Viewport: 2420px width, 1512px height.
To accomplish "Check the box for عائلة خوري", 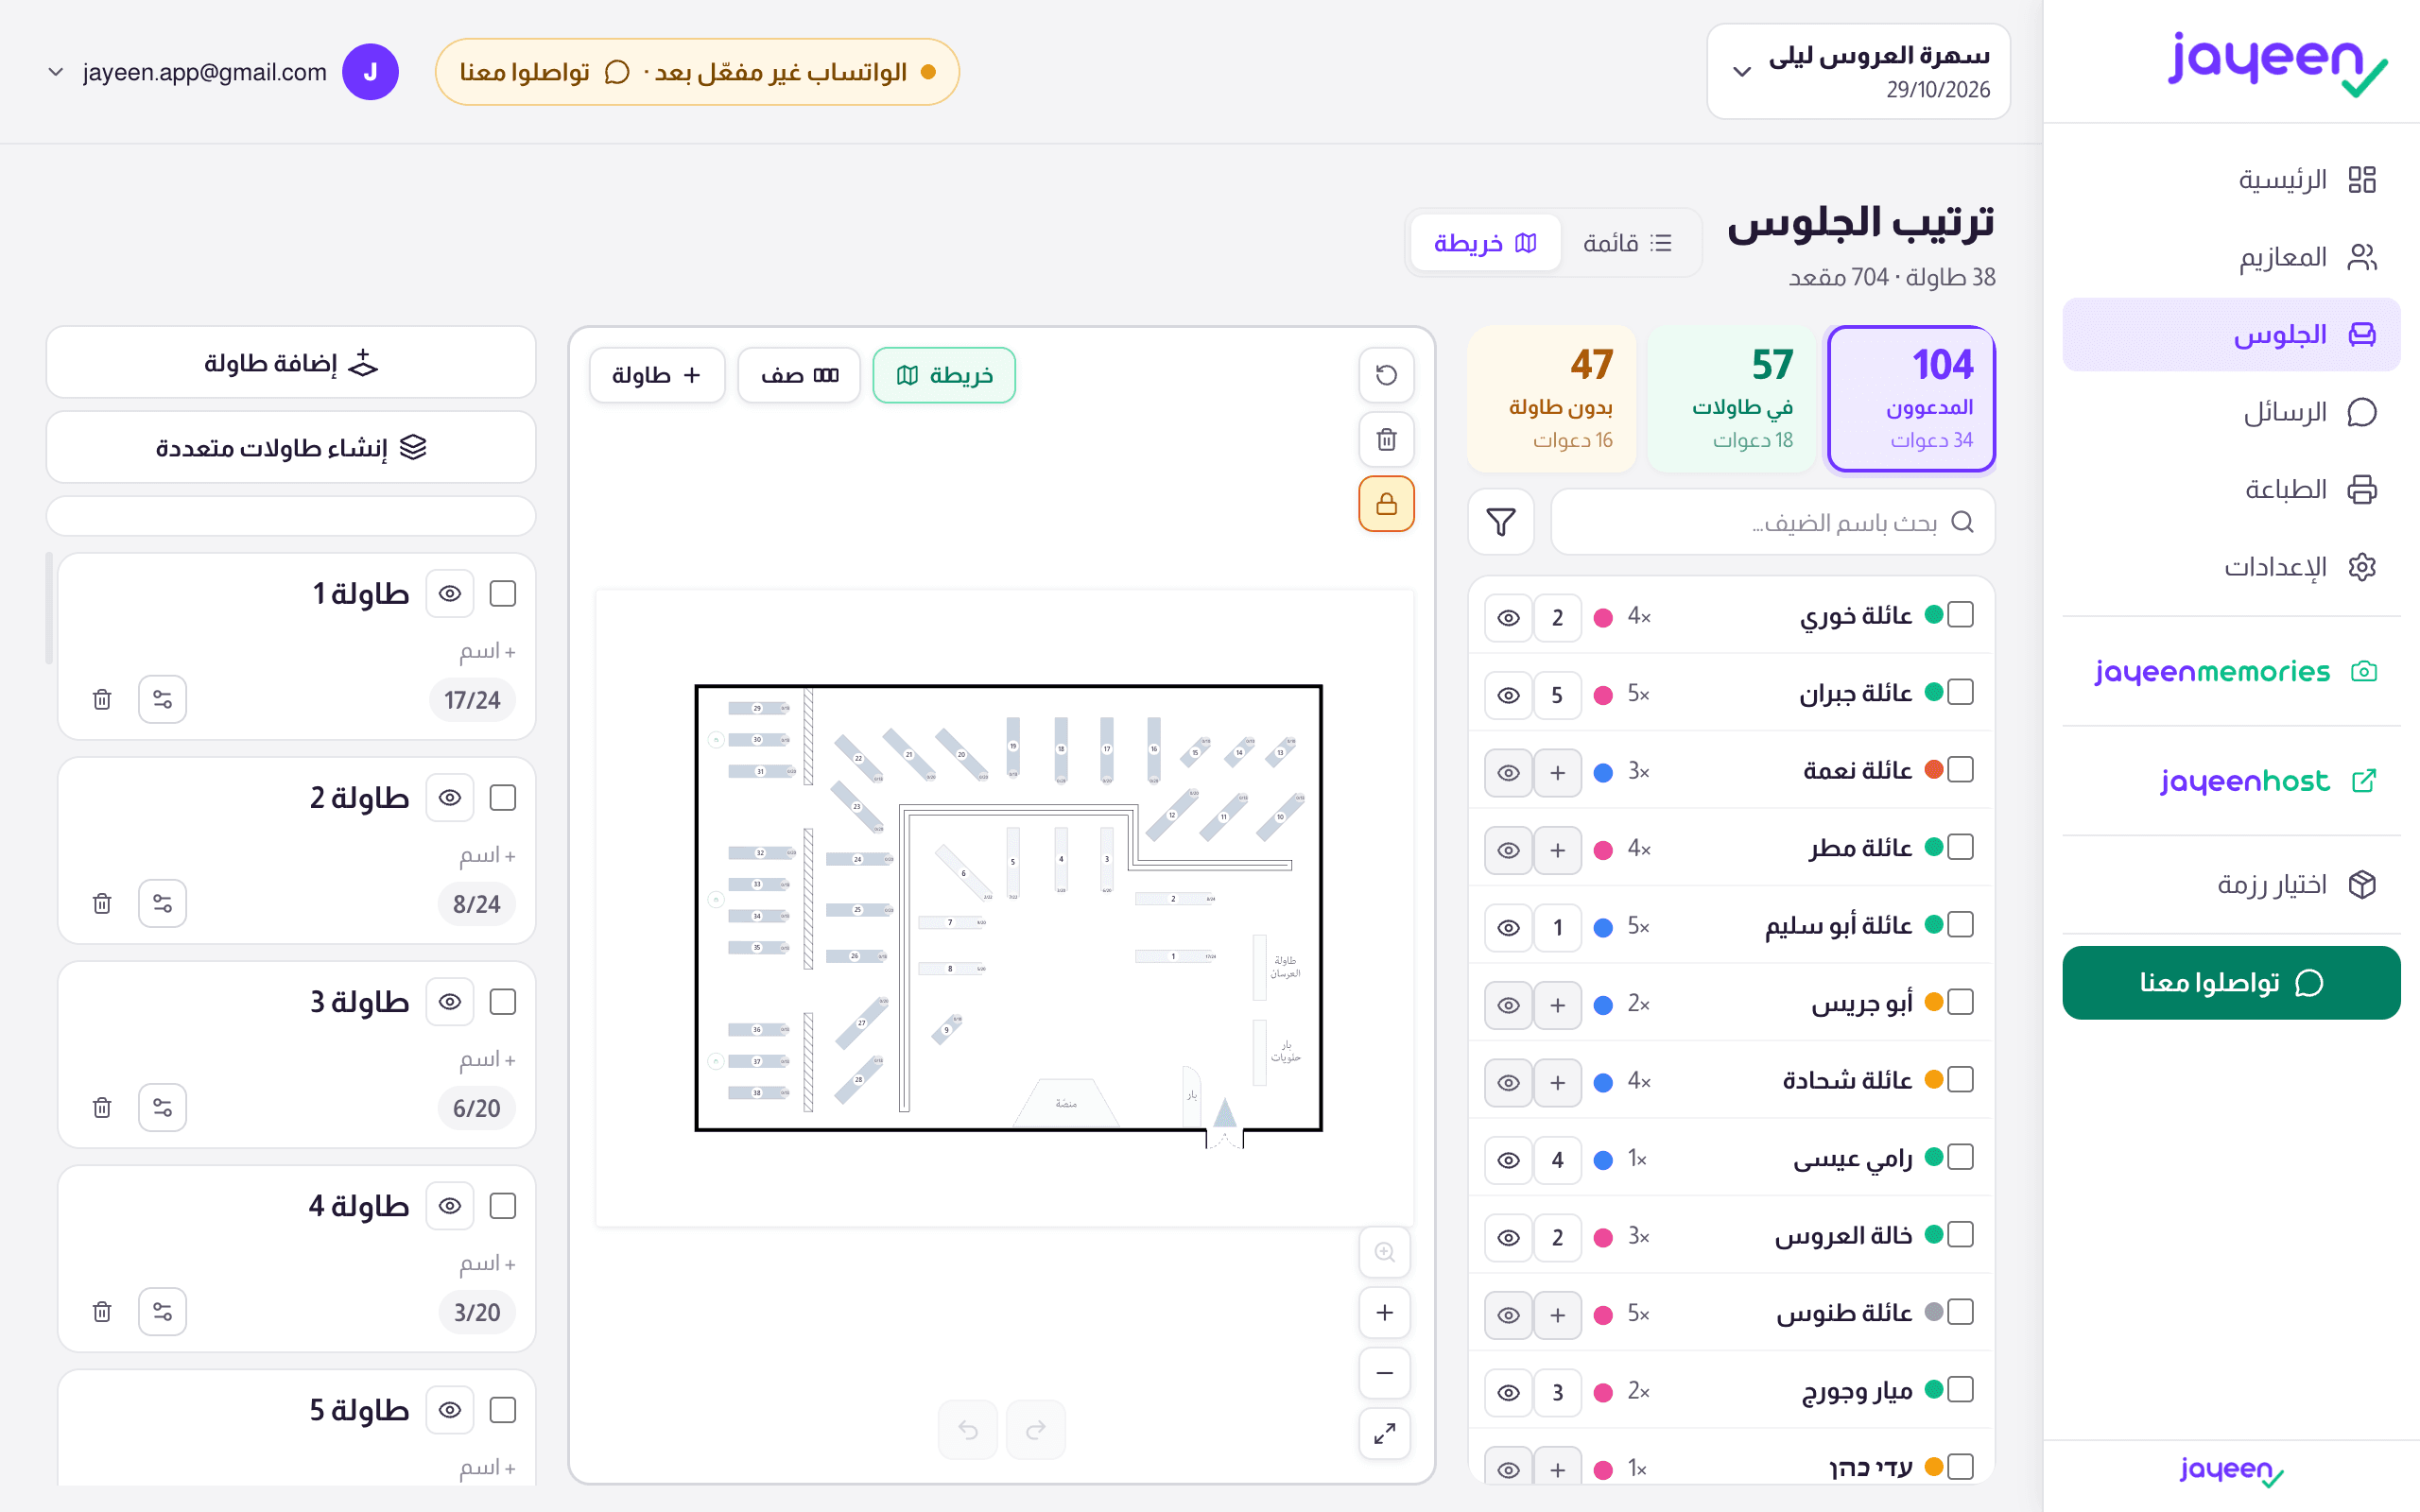I will tap(1960, 615).
